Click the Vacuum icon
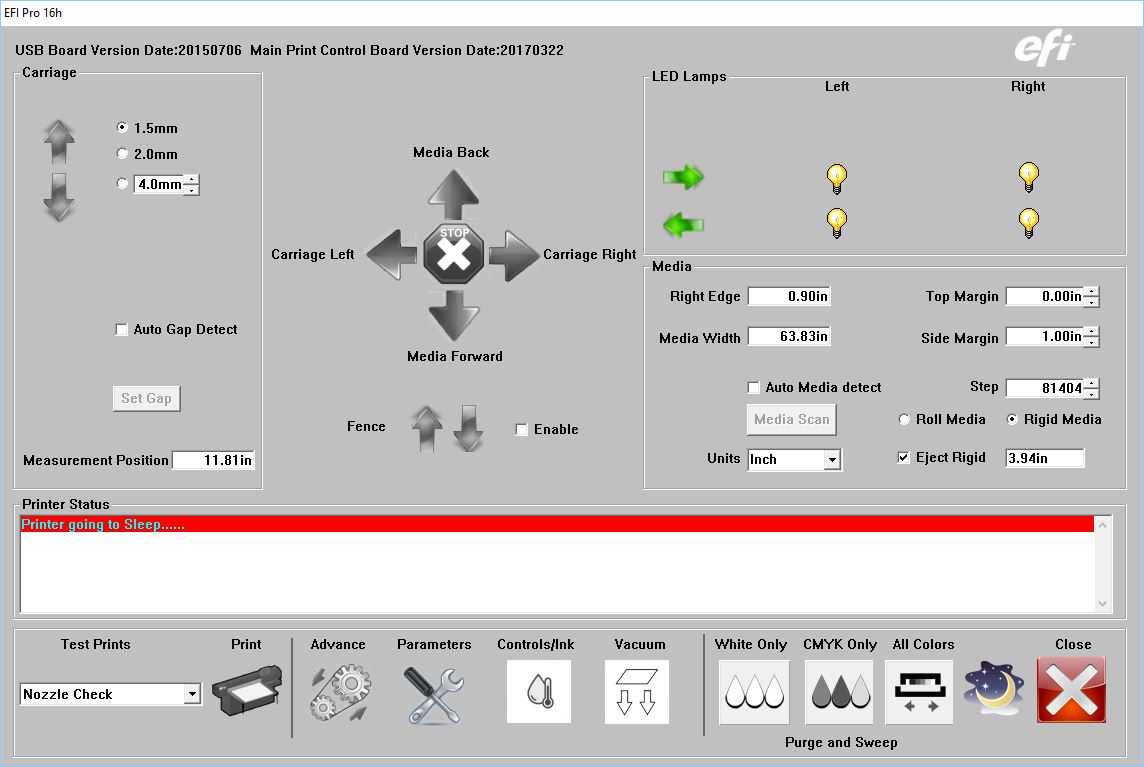The width and height of the screenshot is (1144, 767). [637, 690]
